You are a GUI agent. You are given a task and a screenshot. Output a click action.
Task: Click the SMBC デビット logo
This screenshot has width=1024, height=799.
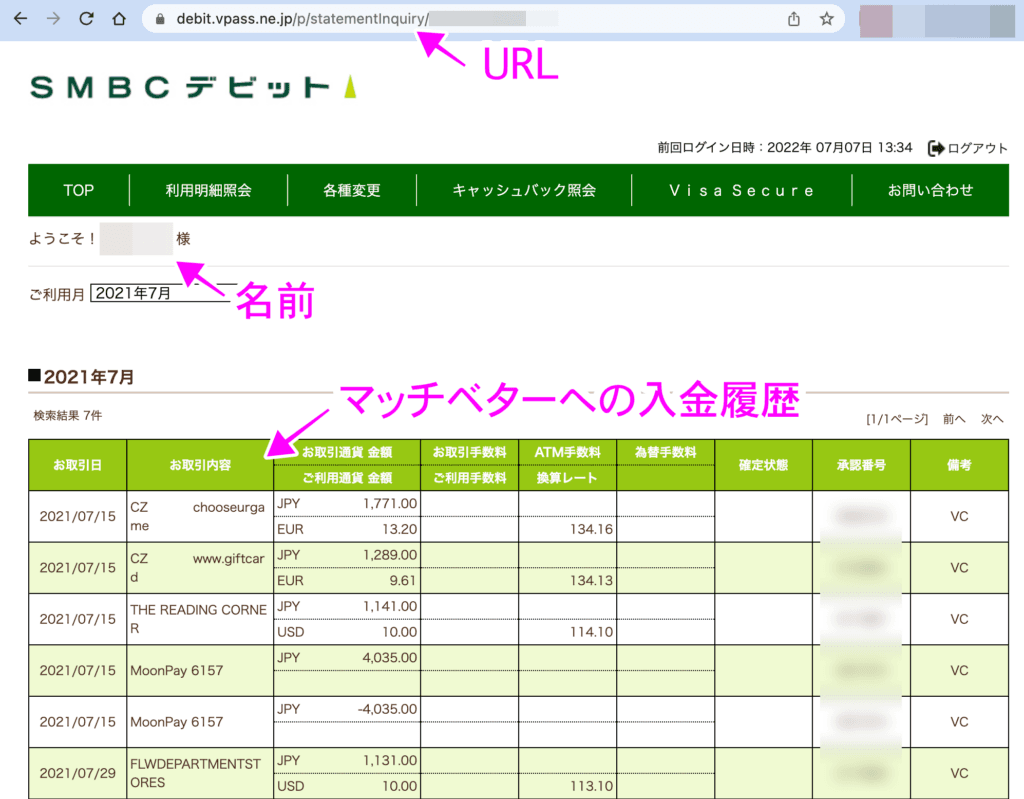tap(193, 88)
